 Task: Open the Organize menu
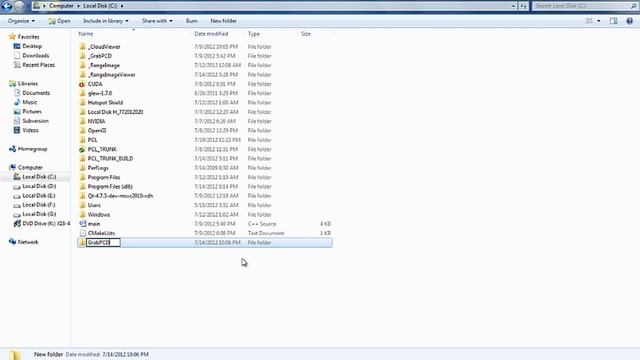coord(21,21)
